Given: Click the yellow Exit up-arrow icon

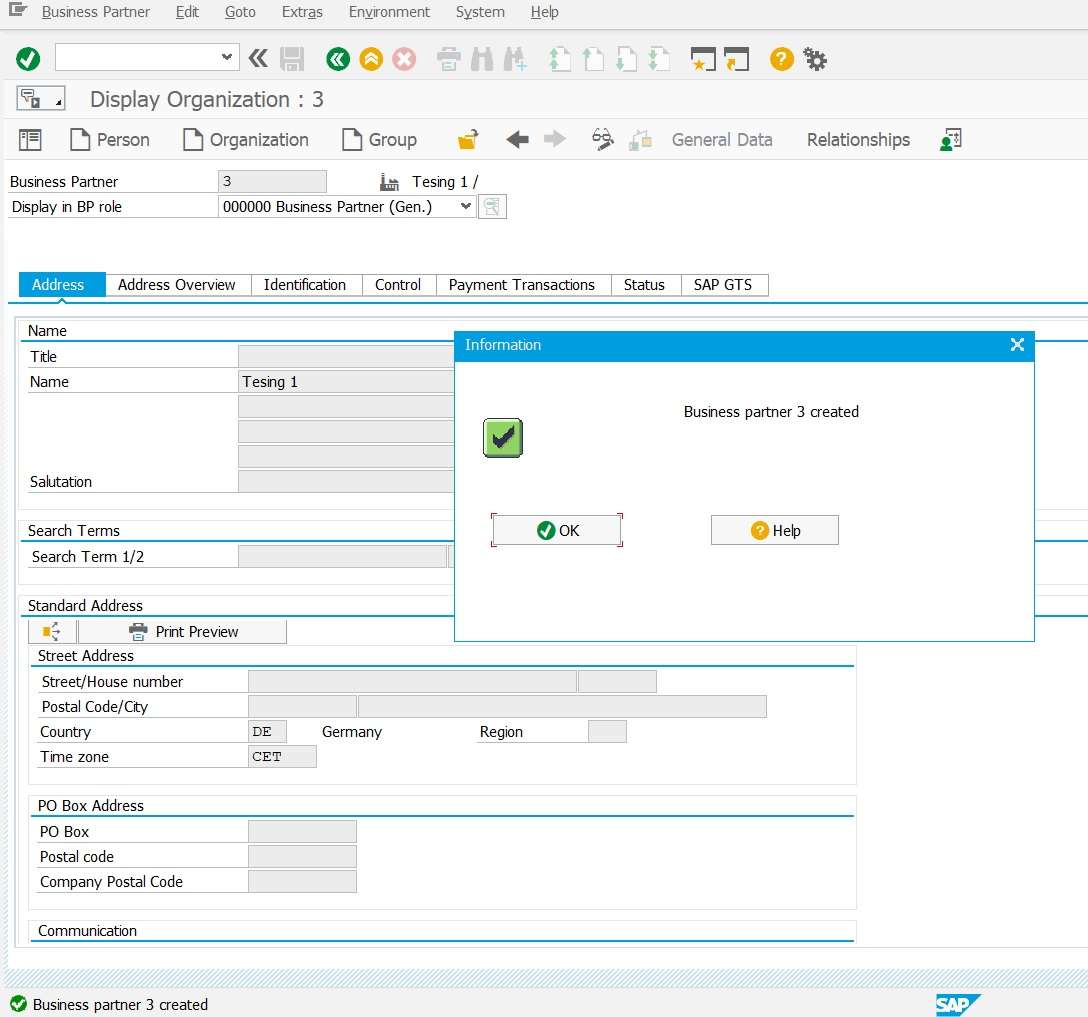Looking at the screenshot, I should click(x=371, y=59).
